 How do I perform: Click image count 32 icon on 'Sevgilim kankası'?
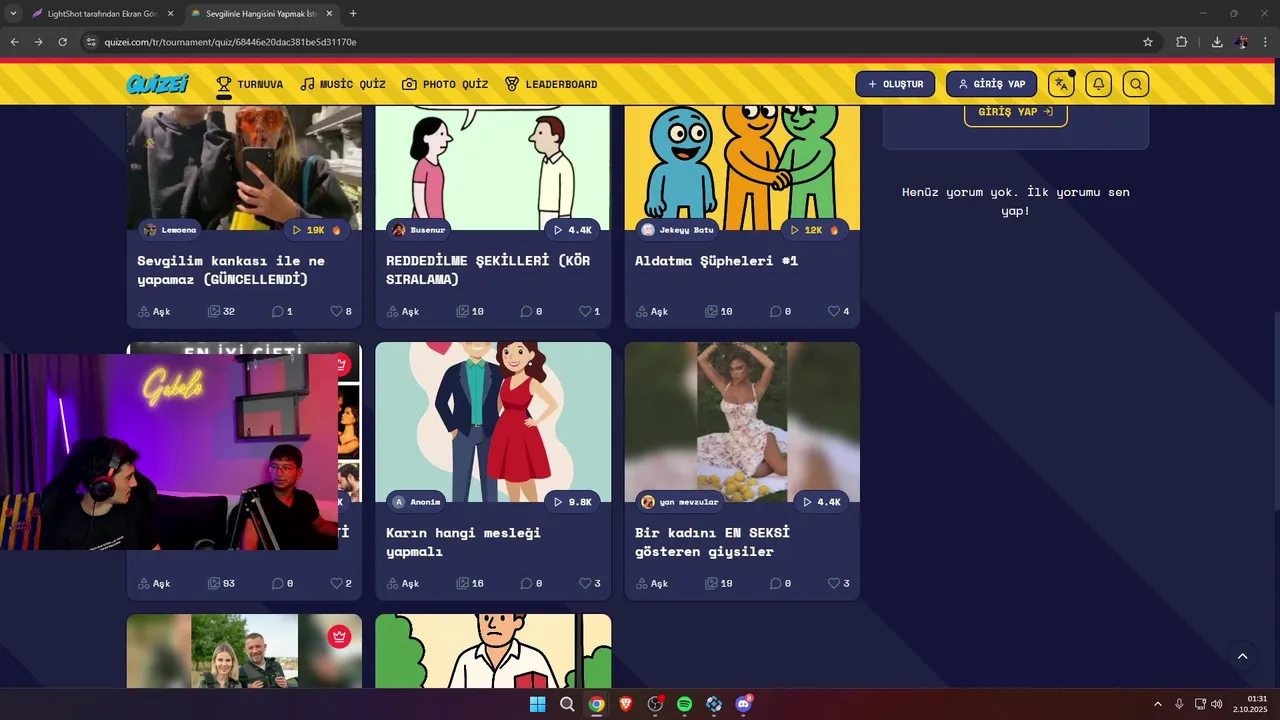coord(214,311)
